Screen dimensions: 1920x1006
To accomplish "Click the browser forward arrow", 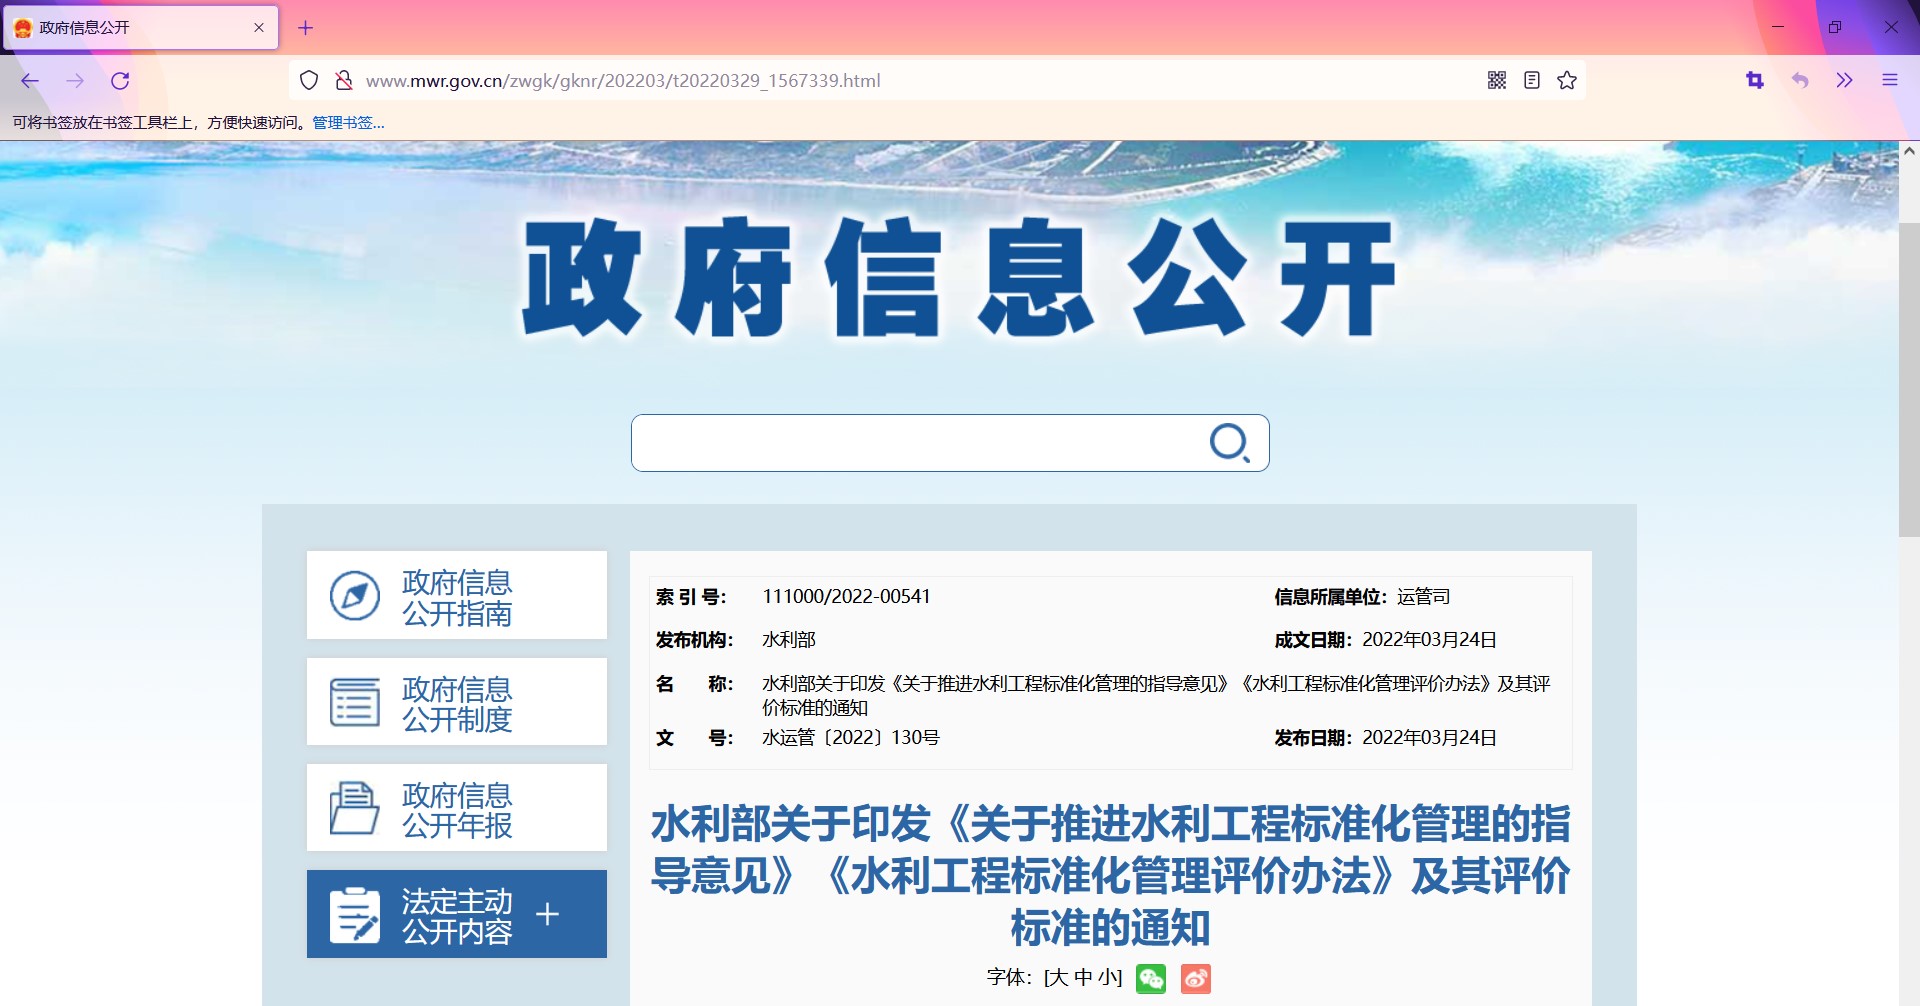I will (x=75, y=81).
